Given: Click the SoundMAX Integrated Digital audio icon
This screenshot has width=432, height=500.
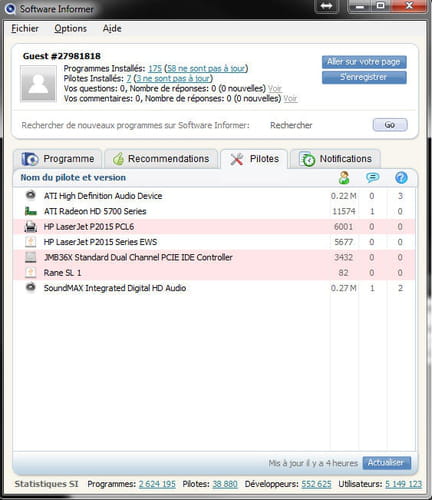Looking at the screenshot, I should point(31,287).
